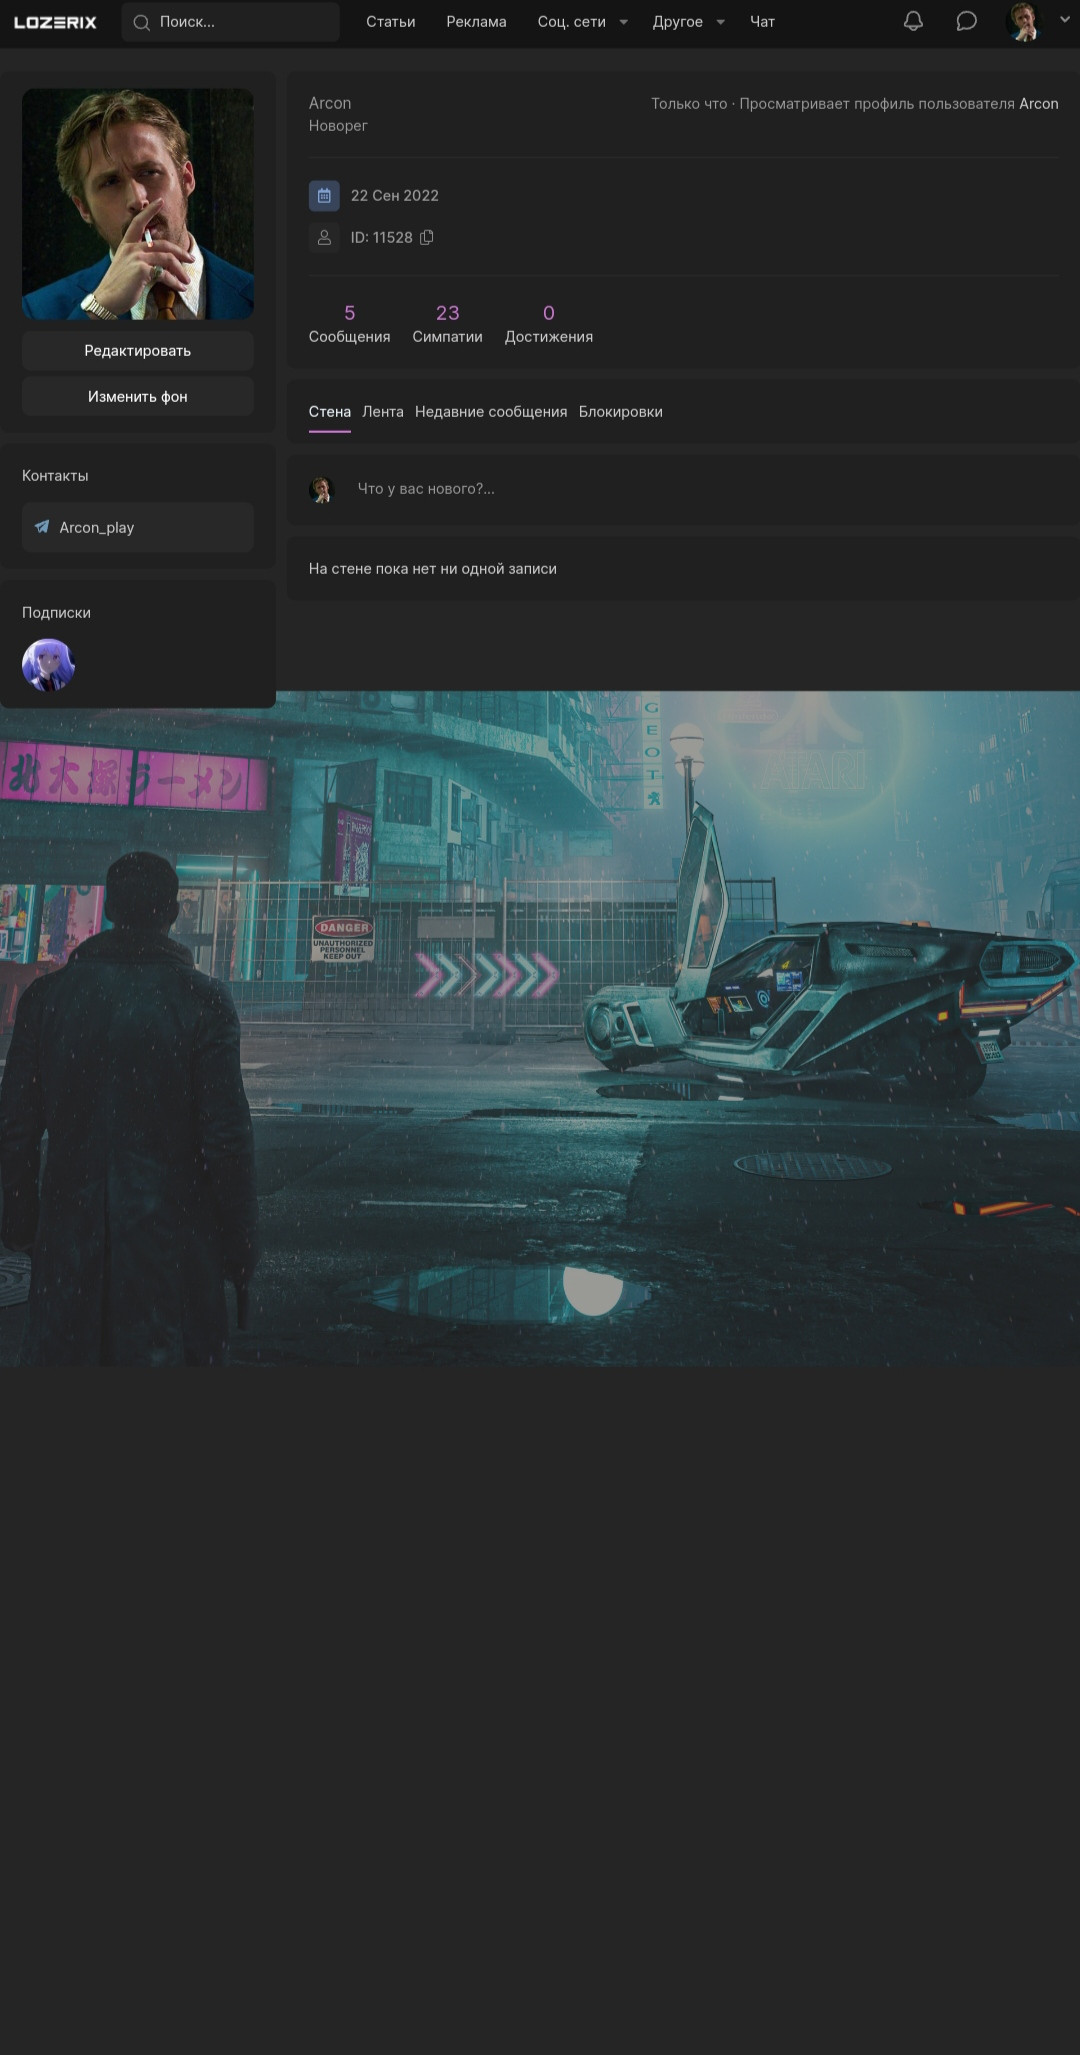1080x2055 pixels.
Task: Click the Поиск search field
Action: (x=231, y=22)
